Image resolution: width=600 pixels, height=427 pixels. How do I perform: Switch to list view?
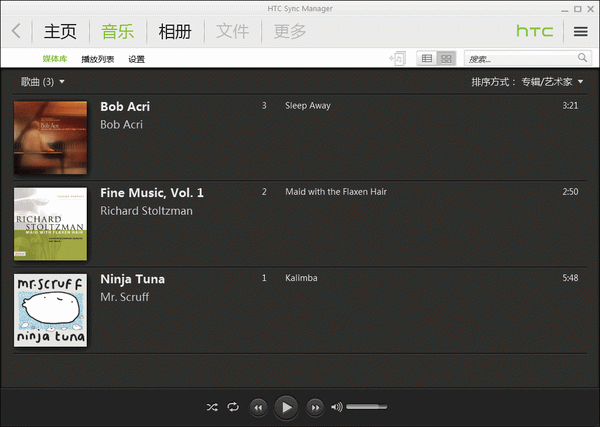(x=427, y=59)
